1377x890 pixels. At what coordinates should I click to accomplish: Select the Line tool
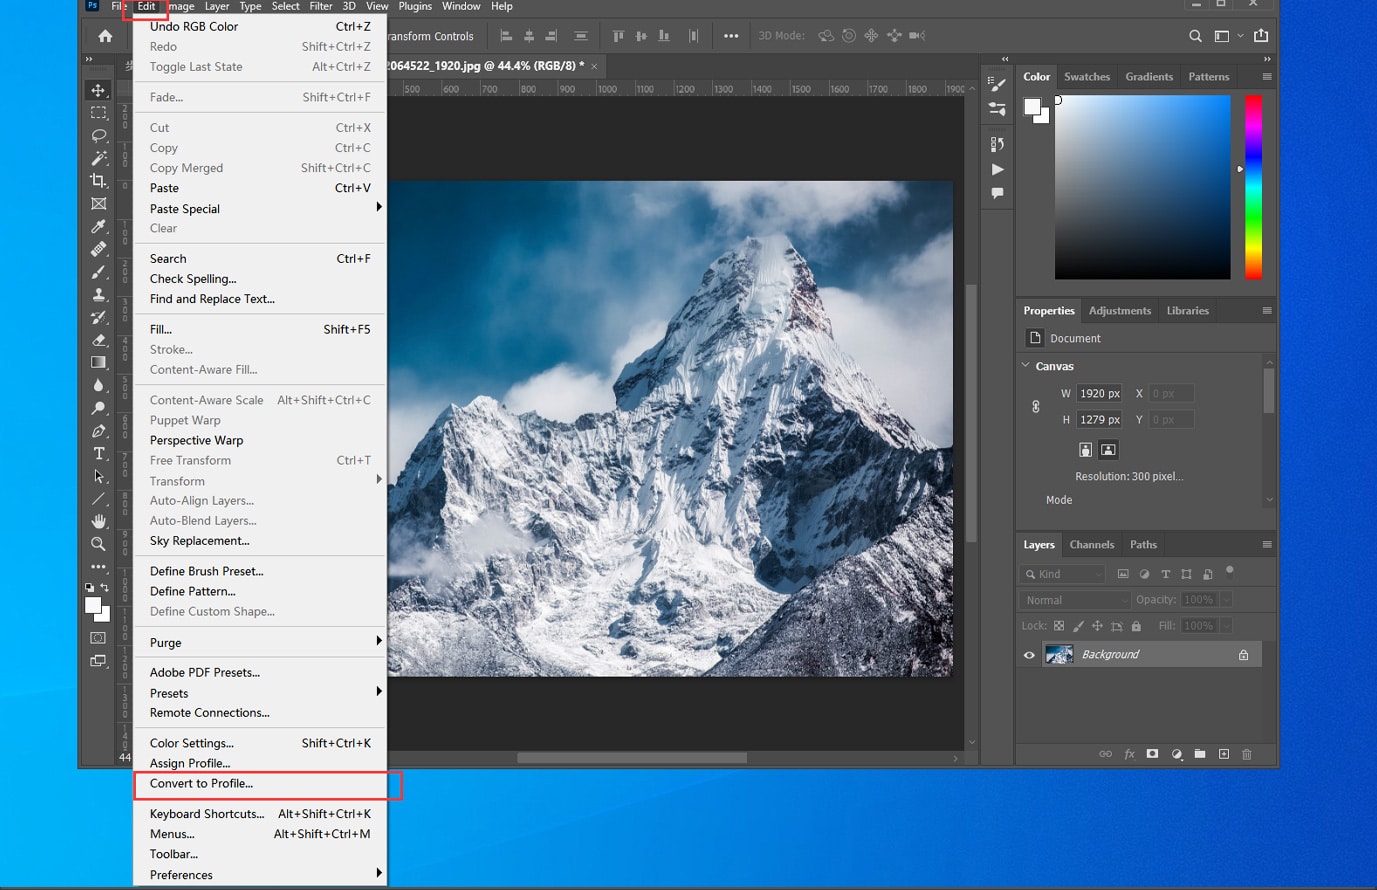(x=98, y=498)
